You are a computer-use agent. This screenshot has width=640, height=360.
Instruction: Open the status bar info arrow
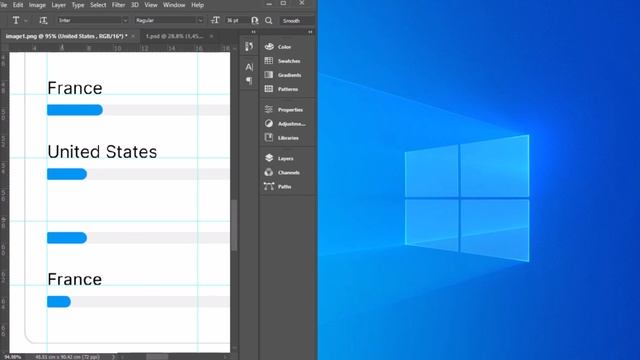click(113, 357)
